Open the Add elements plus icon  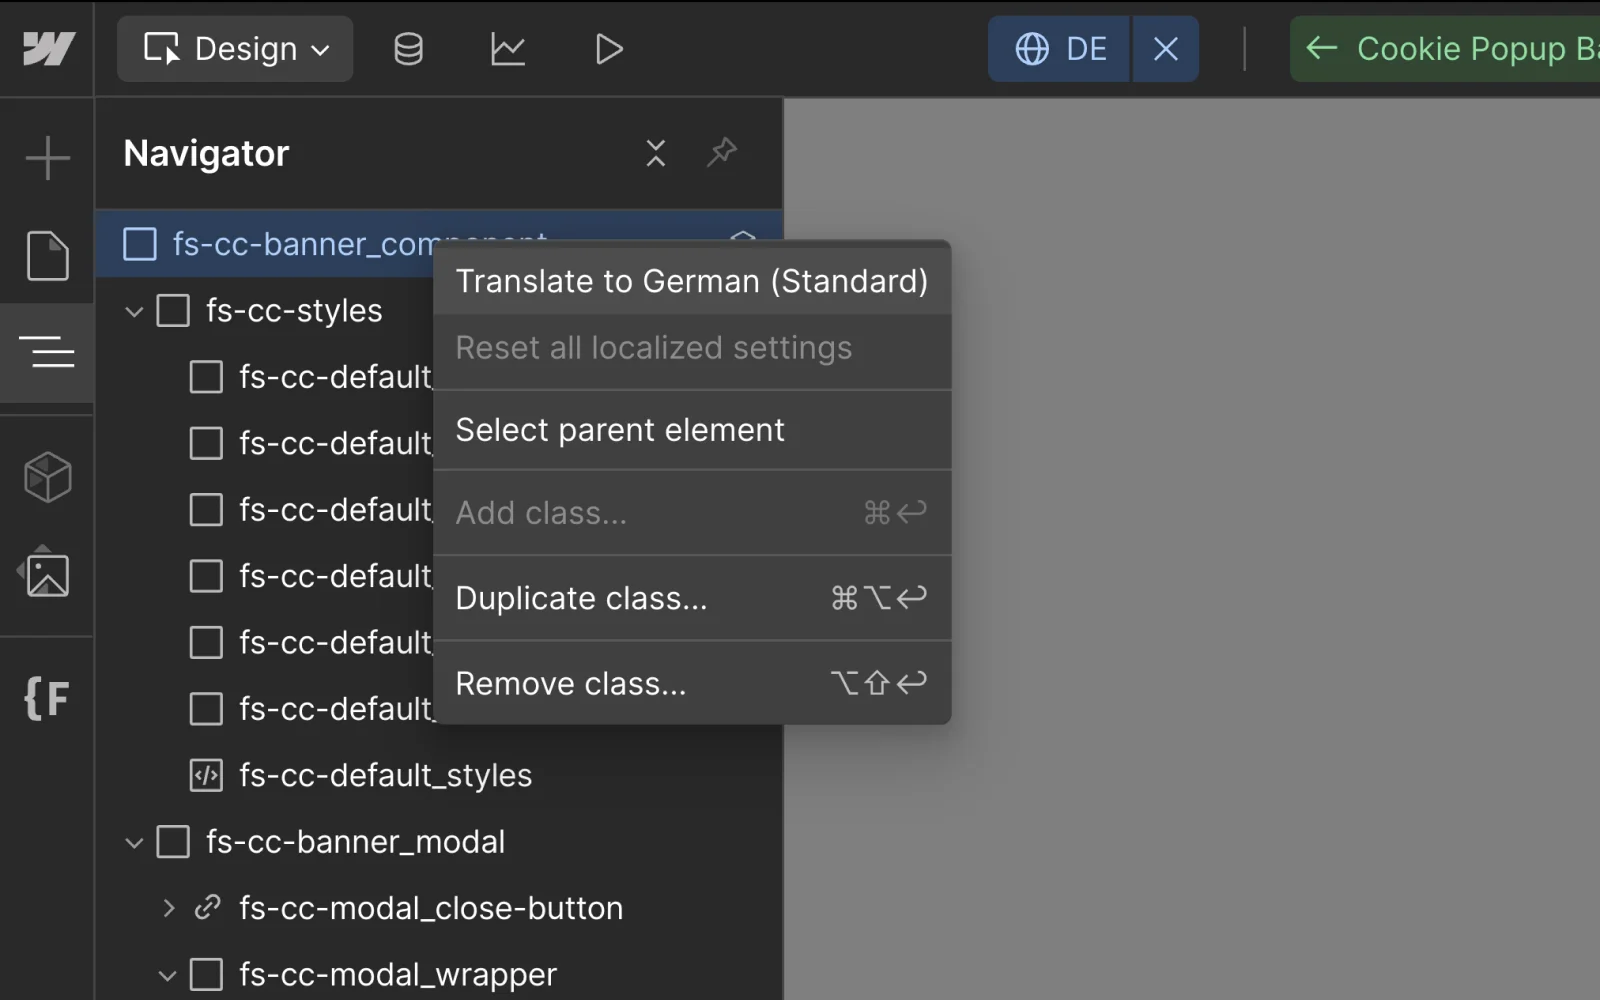47,158
